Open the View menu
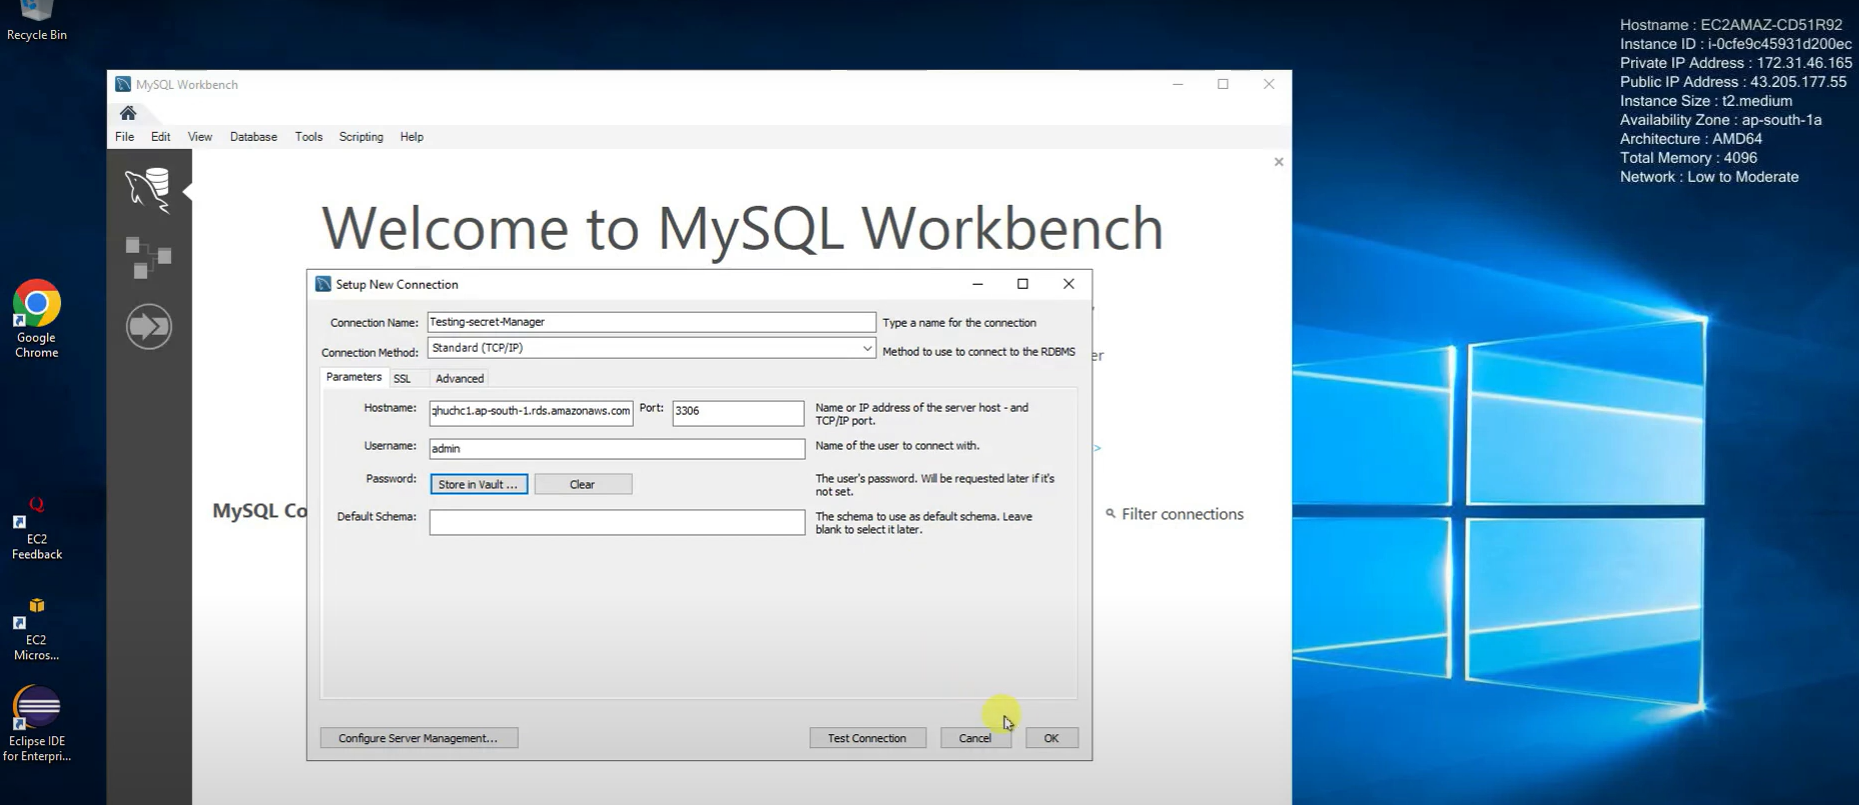This screenshot has width=1859, height=805. [200, 137]
